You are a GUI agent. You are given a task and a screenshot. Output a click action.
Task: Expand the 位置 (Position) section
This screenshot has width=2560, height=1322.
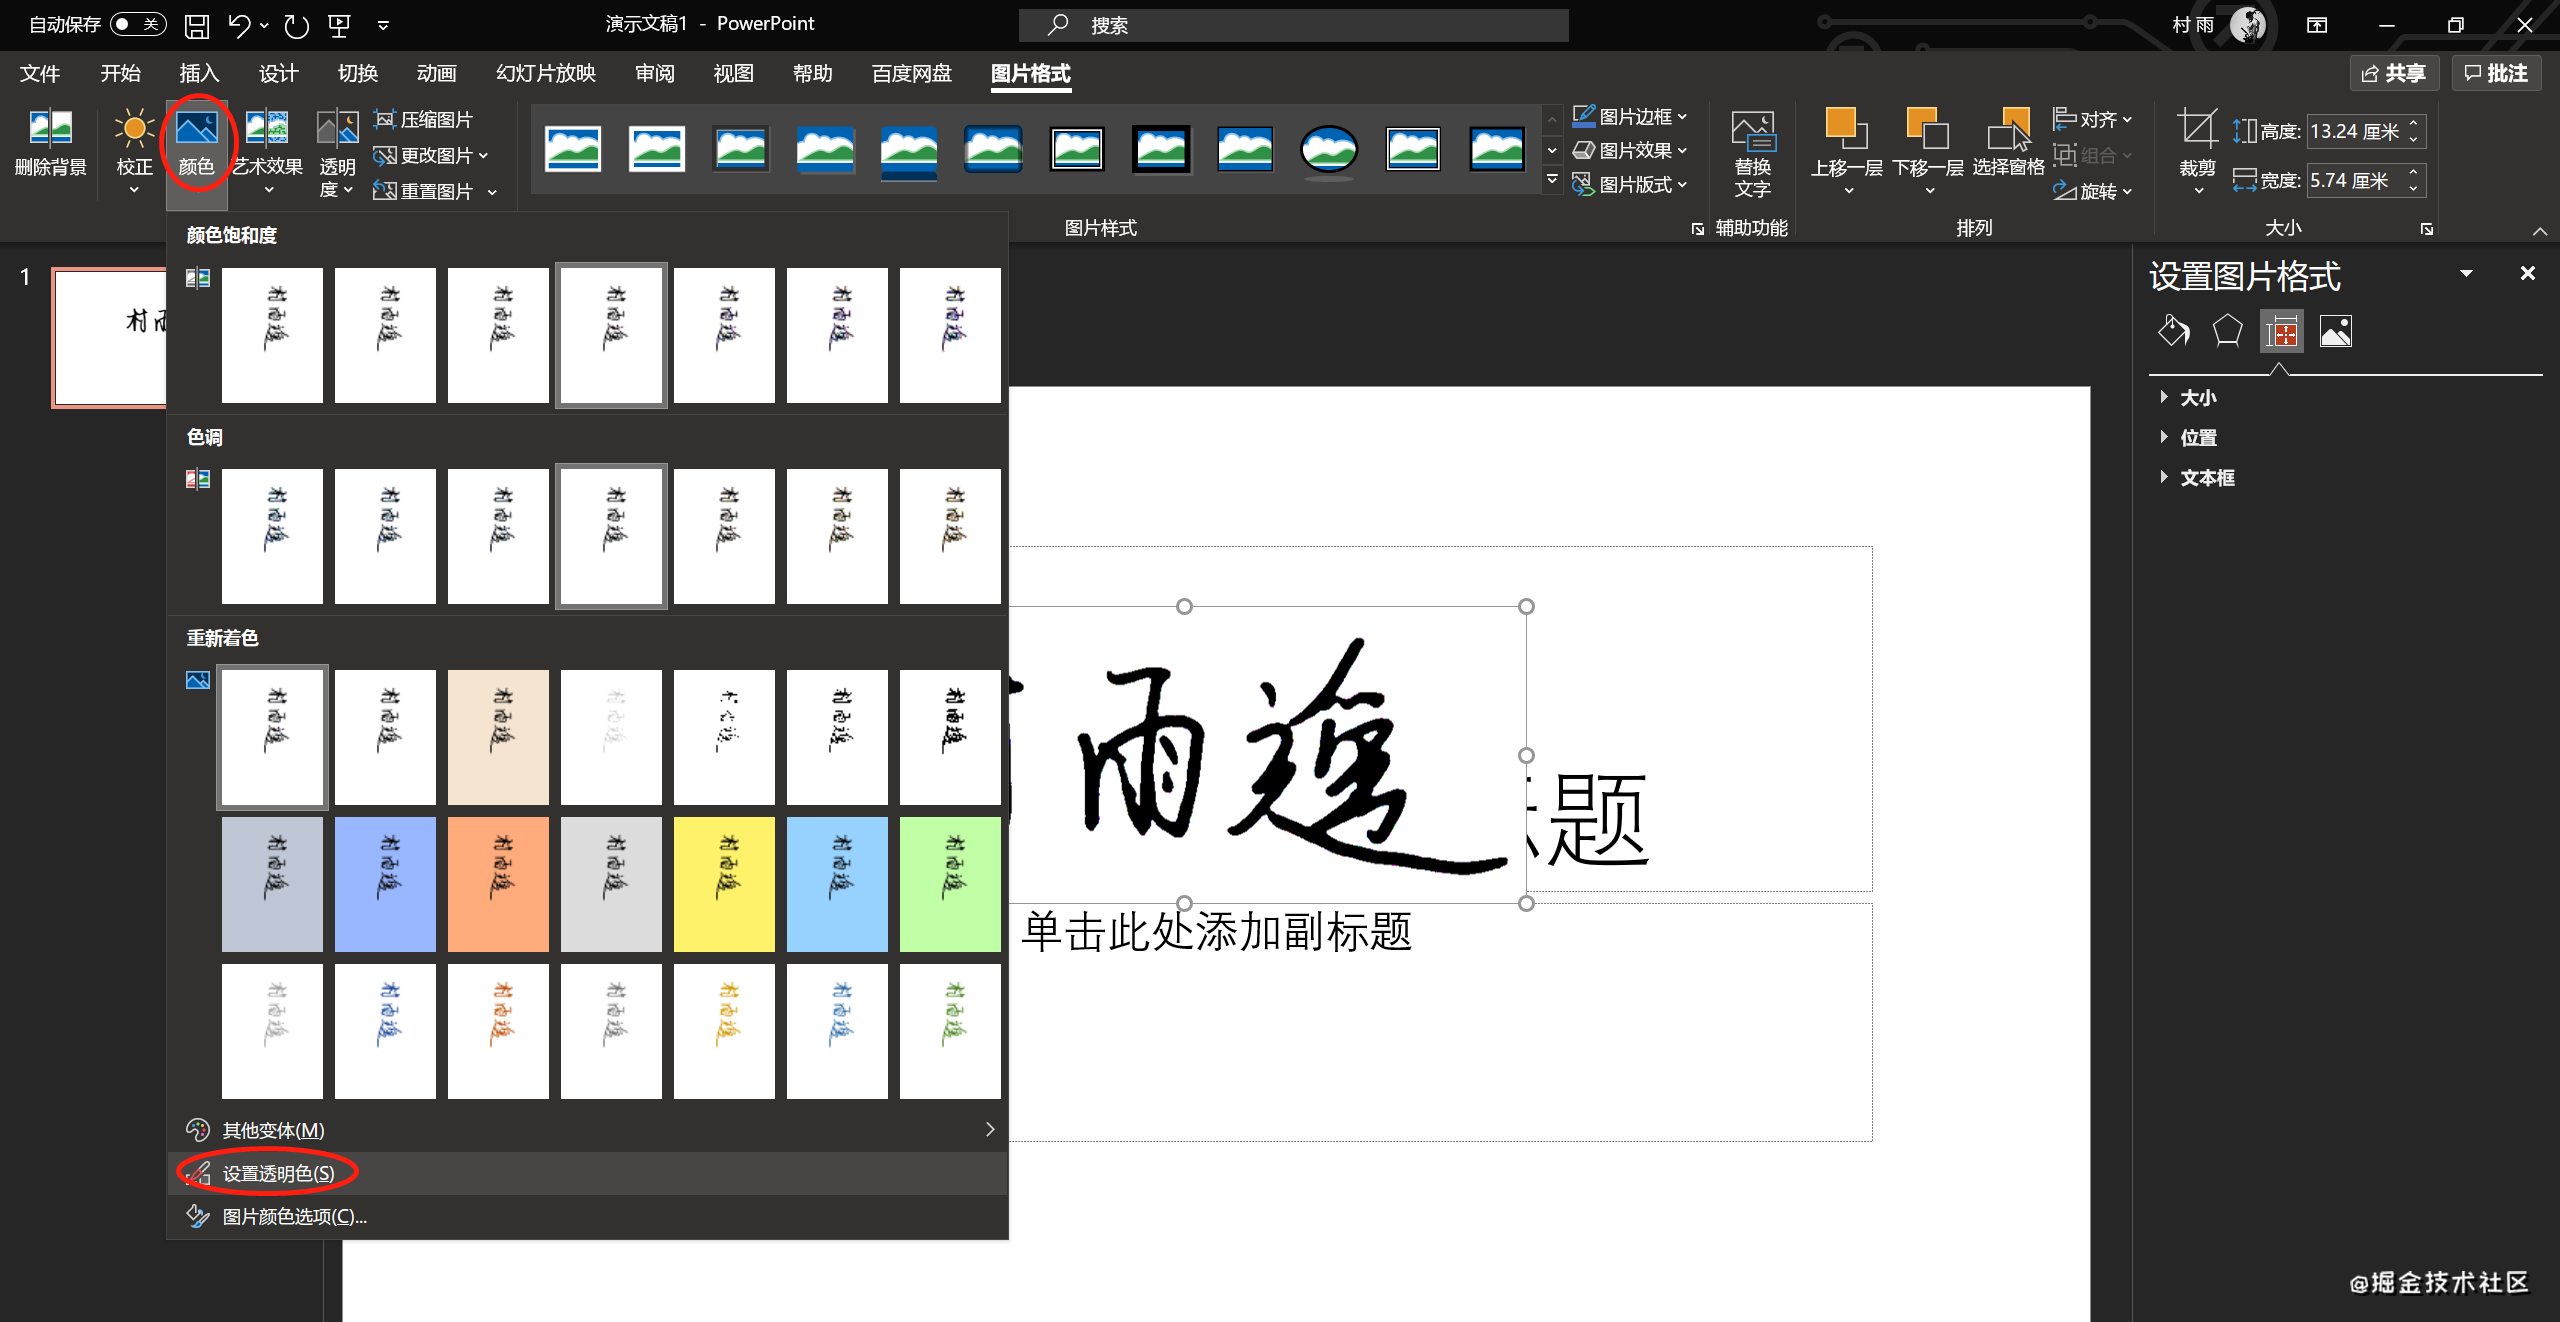click(2198, 438)
